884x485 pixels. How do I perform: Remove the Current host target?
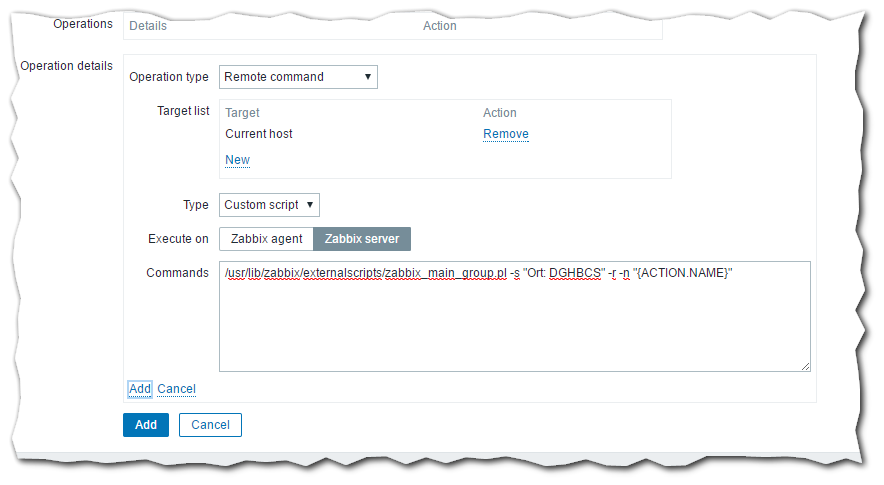[505, 134]
